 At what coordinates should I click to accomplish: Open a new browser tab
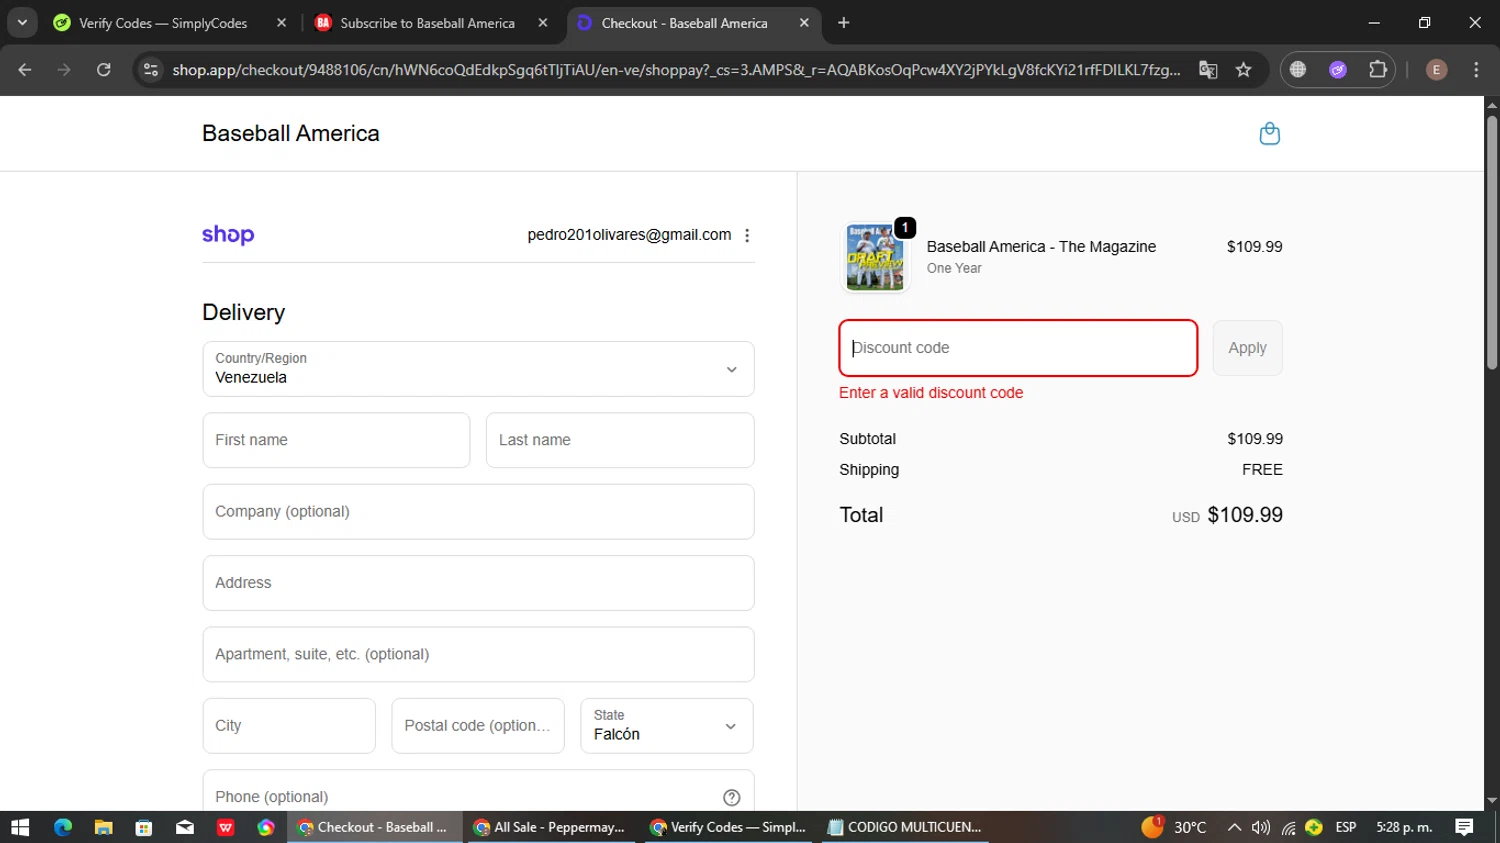(x=844, y=23)
